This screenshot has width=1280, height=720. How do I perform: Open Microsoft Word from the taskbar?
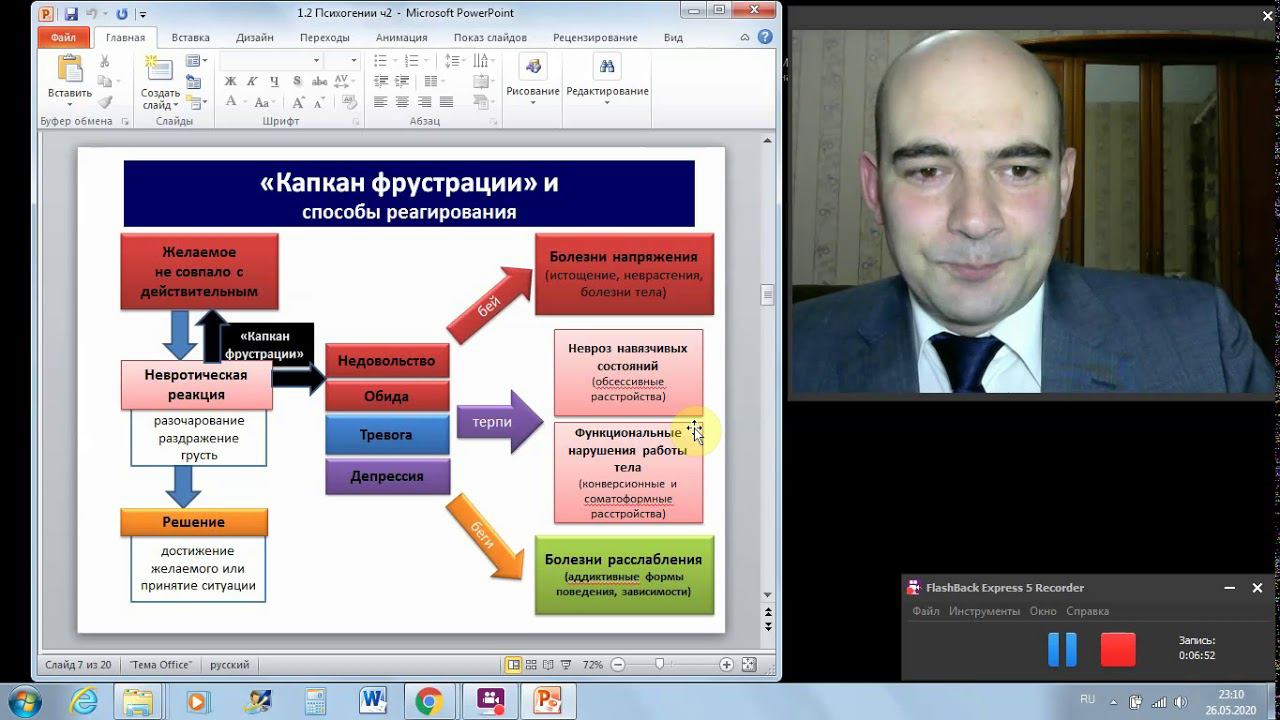click(x=374, y=701)
